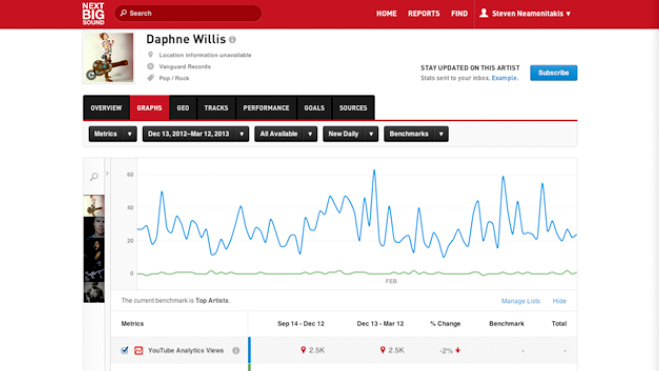This screenshot has height=371, width=659.
Task: Open the Manage Lists link
Action: pyautogui.click(x=520, y=301)
